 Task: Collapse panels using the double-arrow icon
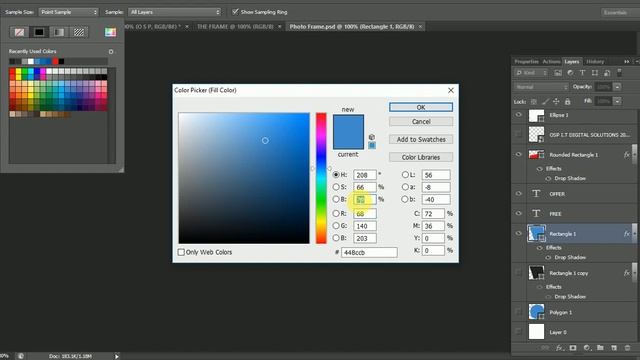click(x=627, y=61)
